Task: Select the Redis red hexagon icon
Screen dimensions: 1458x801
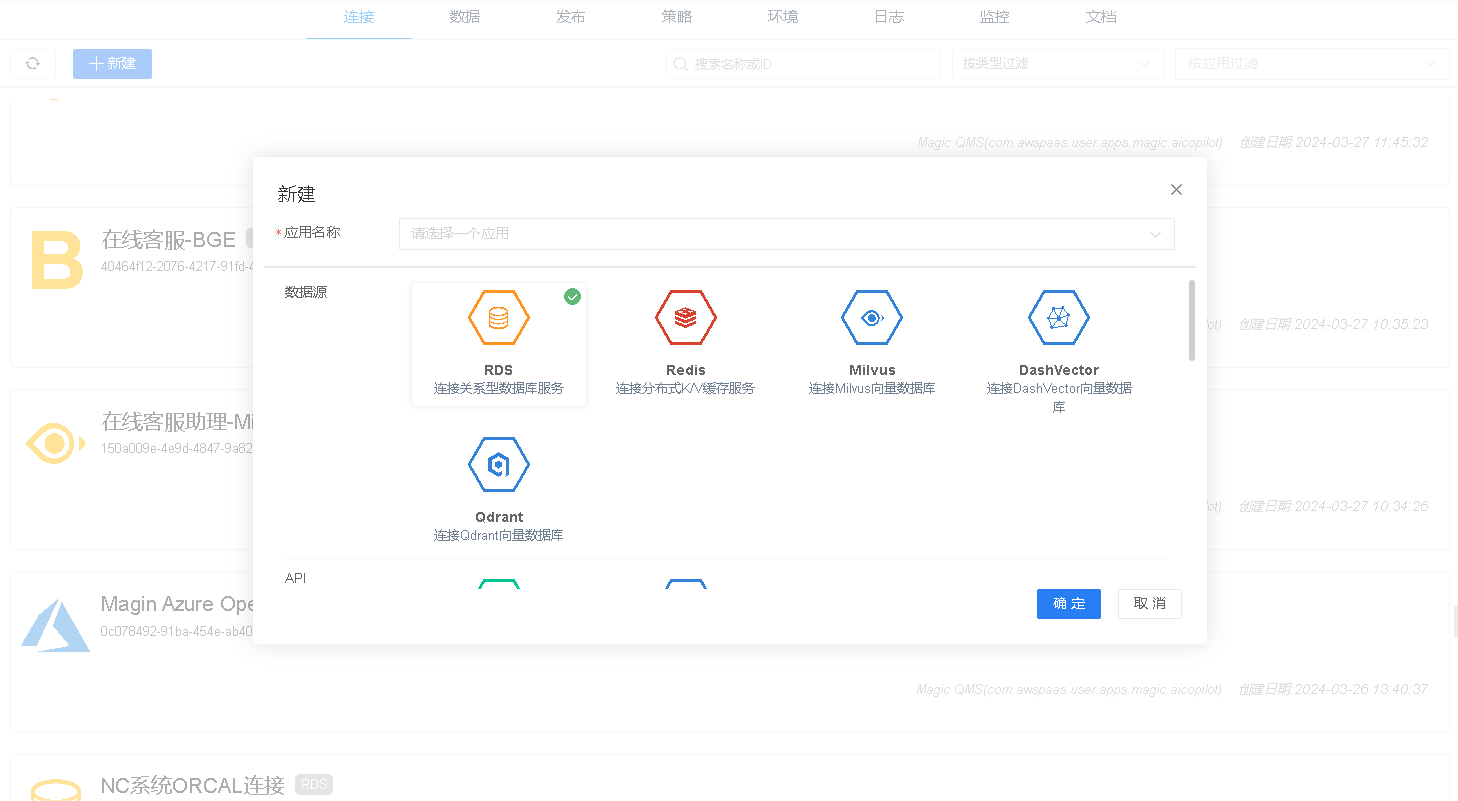Action: (686, 318)
